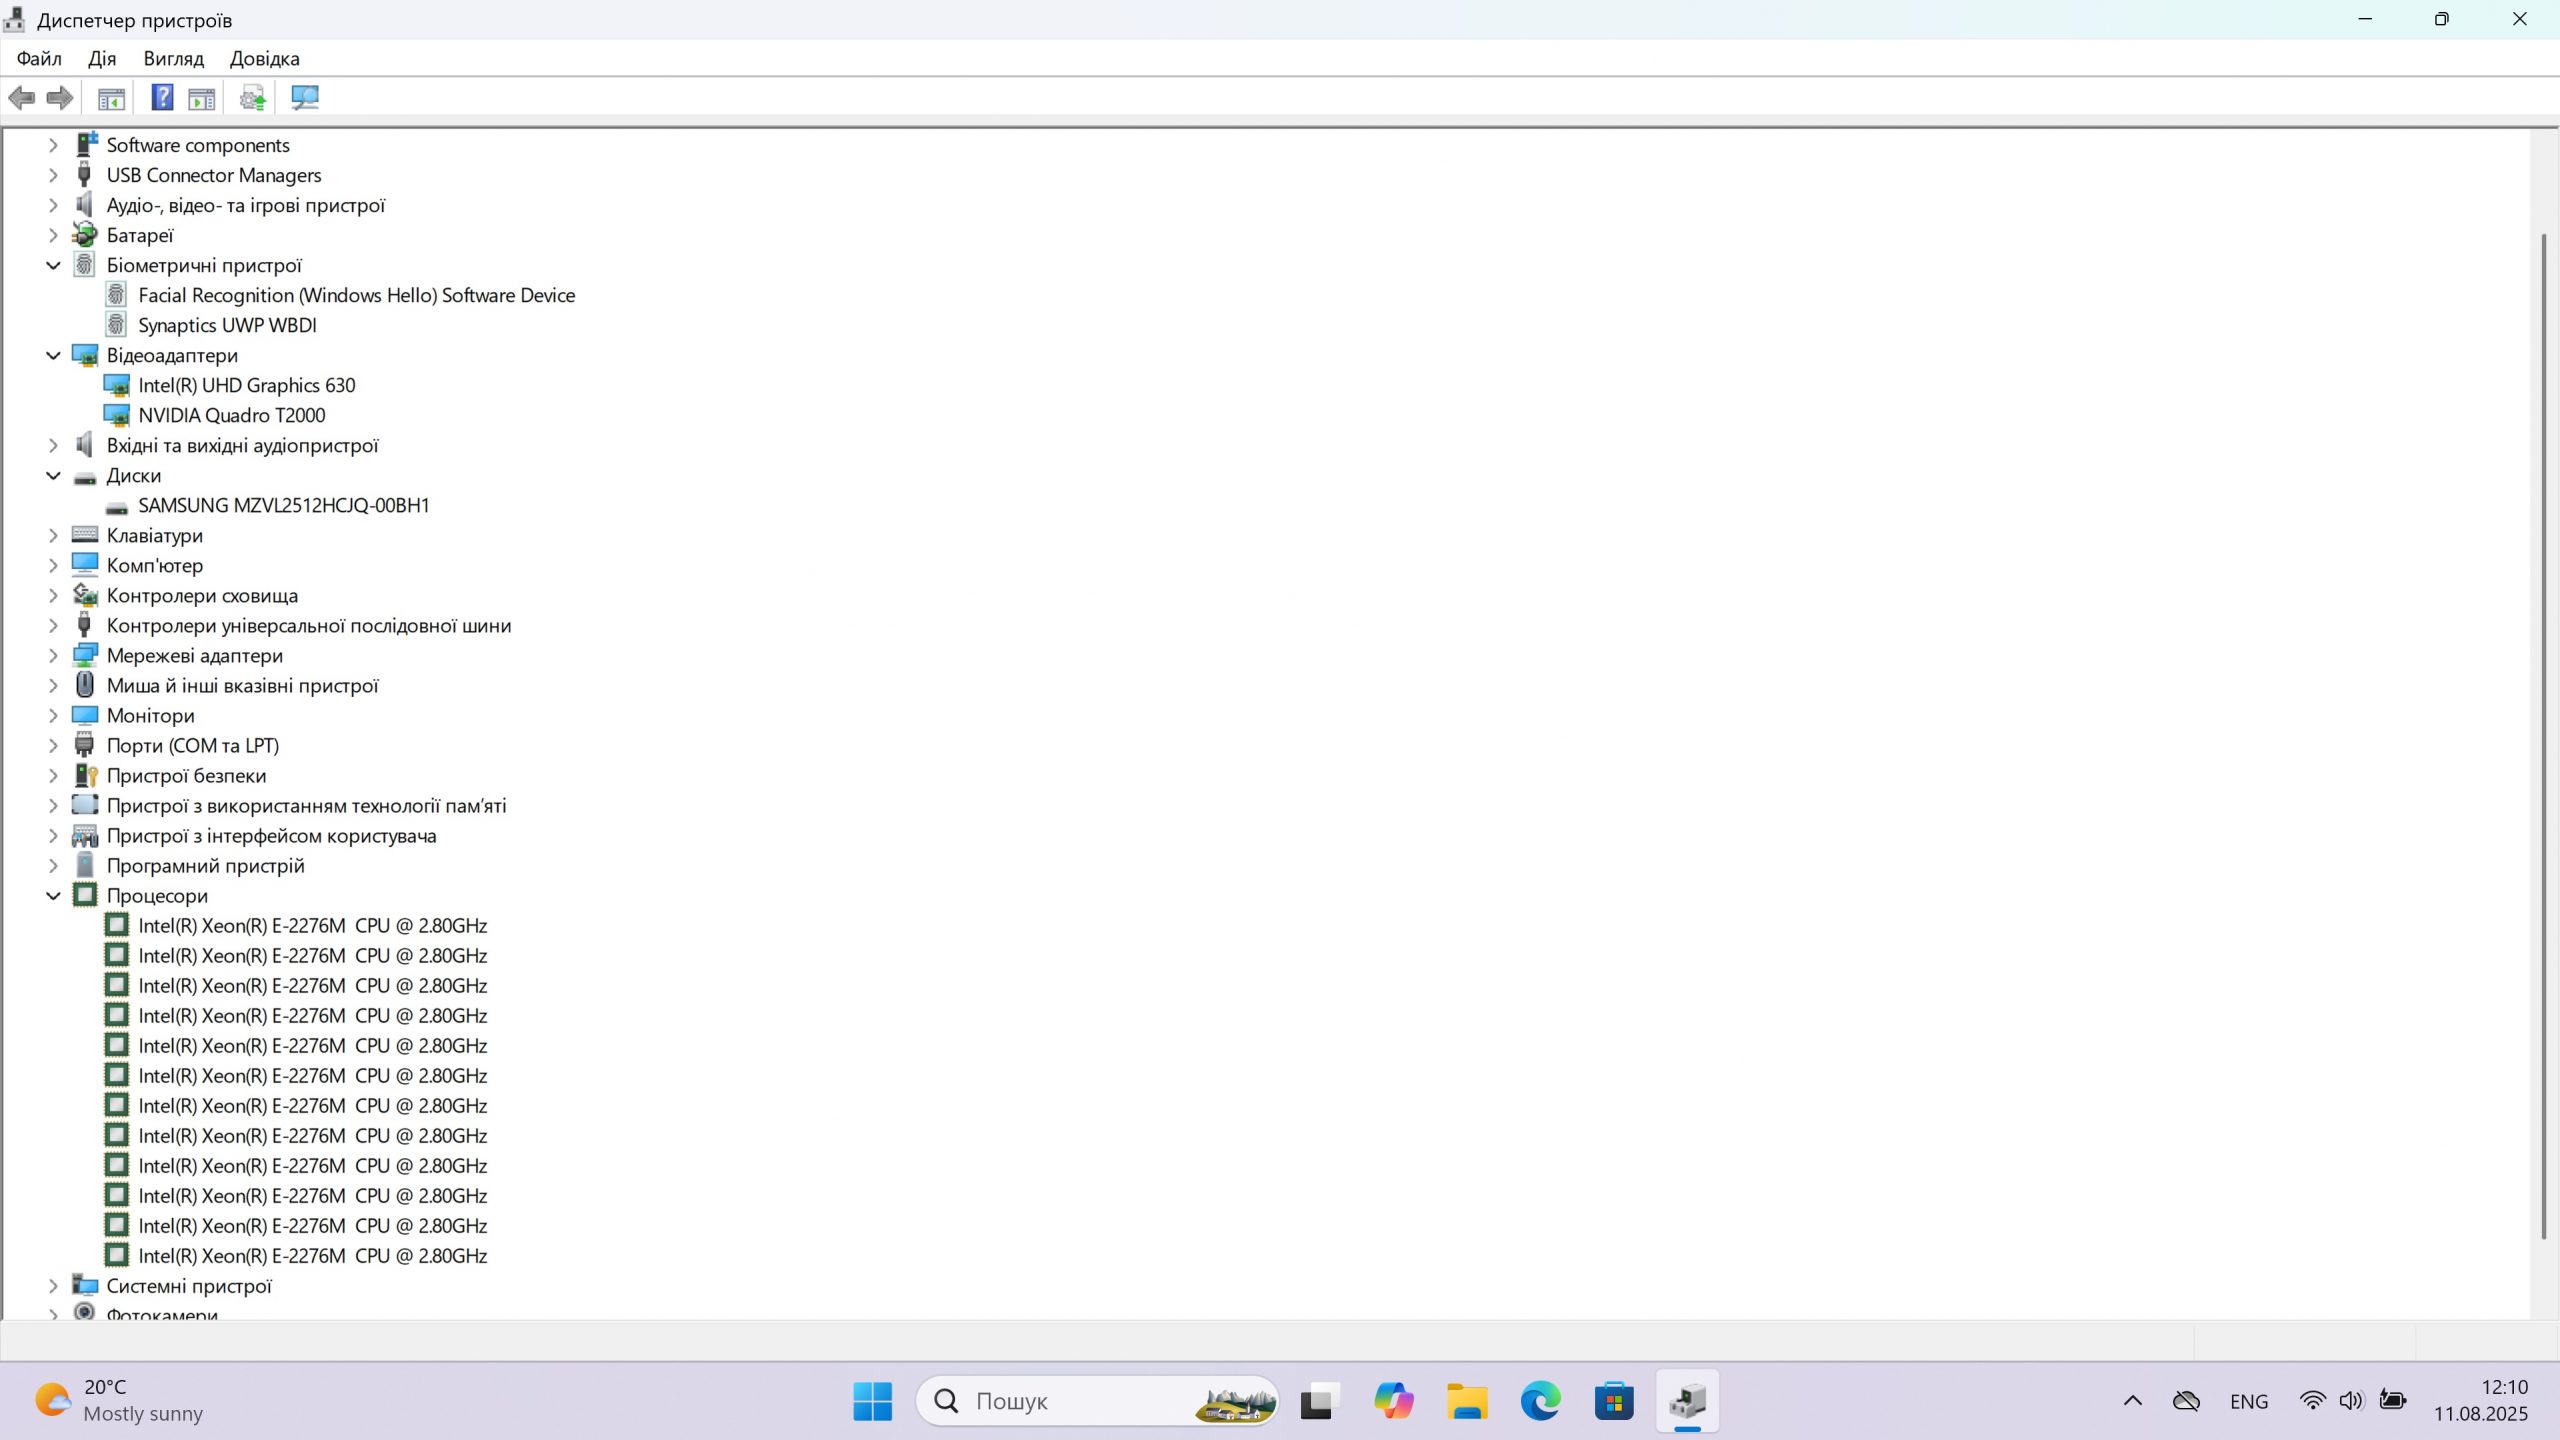The height and width of the screenshot is (1440, 2560).
Task: Select the Пристрої безпеки icon
Action: click(x=85, y=775)
